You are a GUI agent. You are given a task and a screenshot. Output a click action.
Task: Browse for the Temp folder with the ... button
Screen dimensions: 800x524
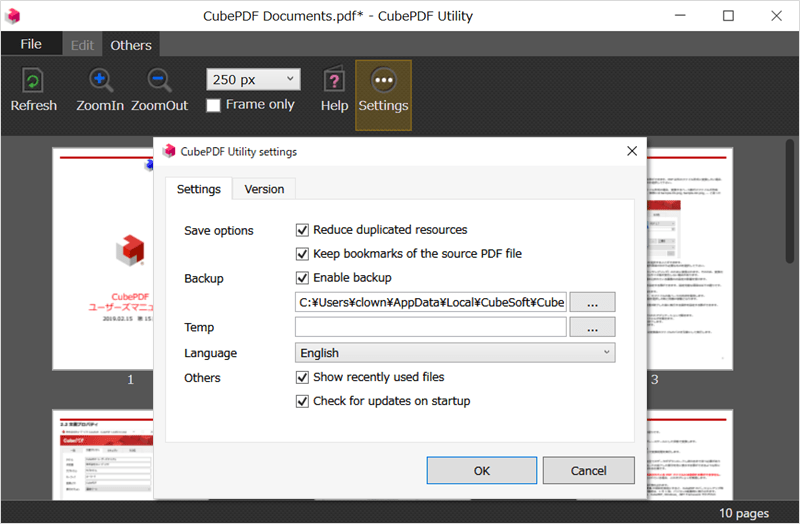click(592, 328)
